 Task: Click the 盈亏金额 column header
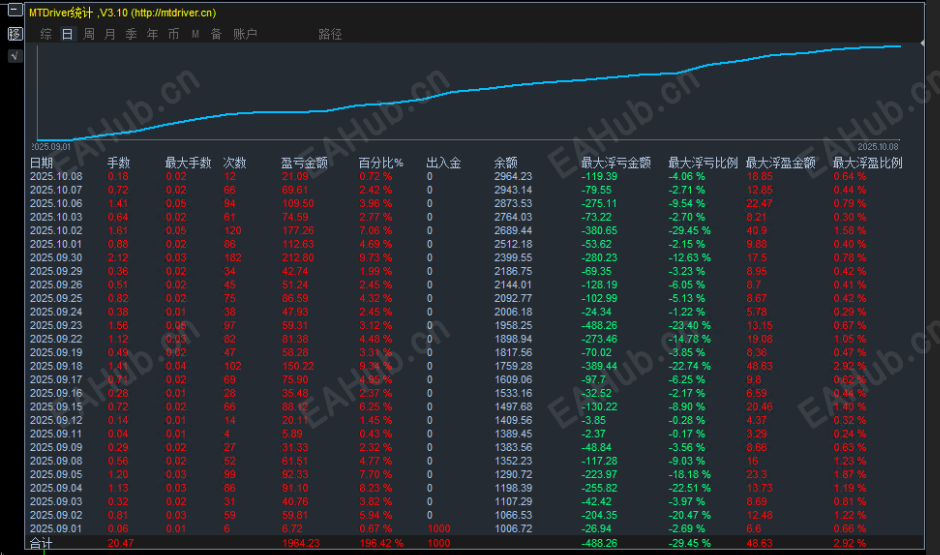(x=305, y=162)
